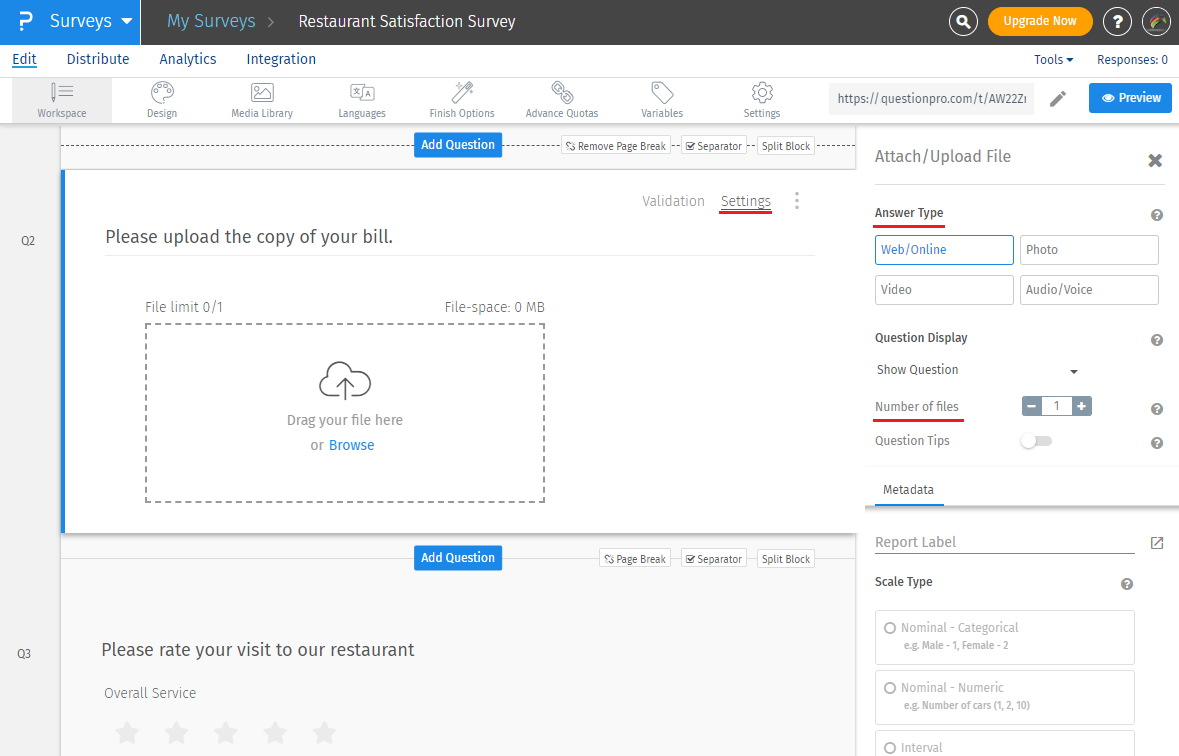Increase number of files with plus
Image resolution: width=1179 pixels, height=756 pixels.
click(x=1082, y=406)
